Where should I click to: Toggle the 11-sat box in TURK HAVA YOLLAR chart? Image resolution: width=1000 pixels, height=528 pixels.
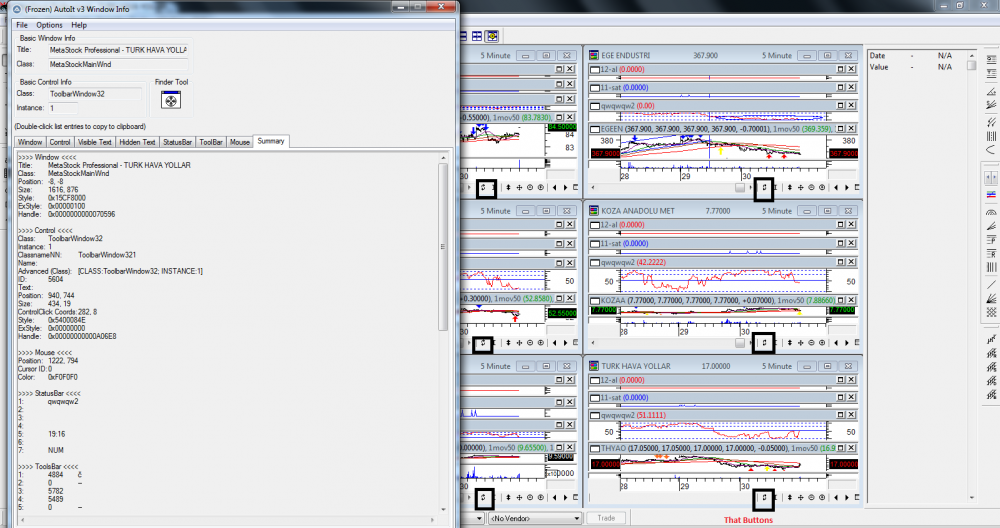click(x=595, y=397)
